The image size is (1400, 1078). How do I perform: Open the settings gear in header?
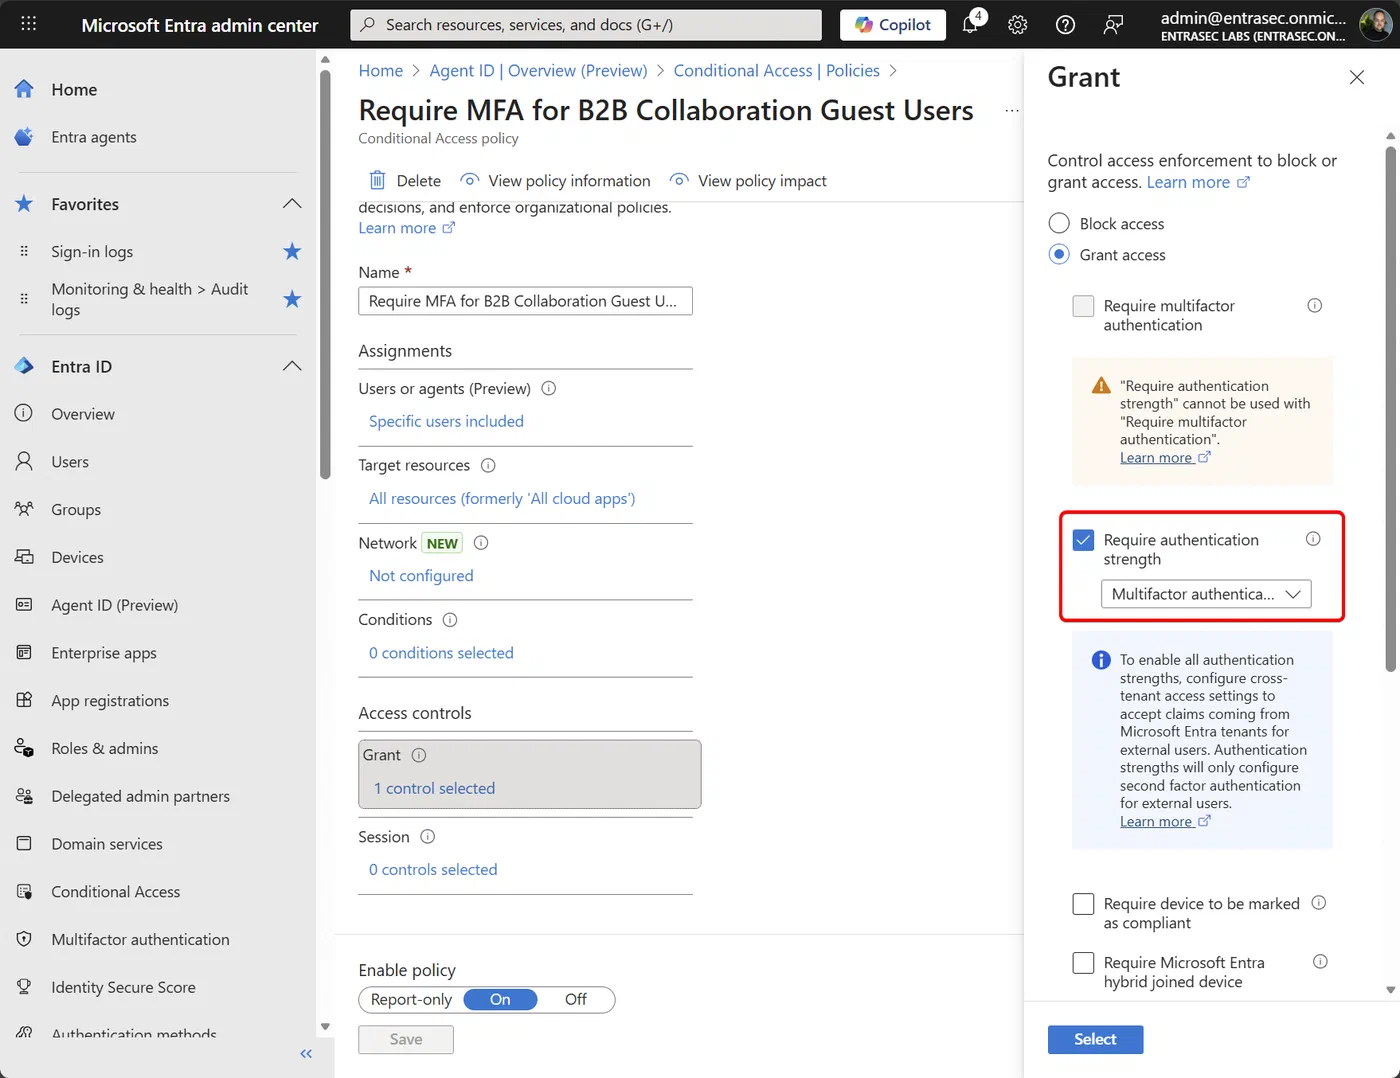click(1017, 25)
